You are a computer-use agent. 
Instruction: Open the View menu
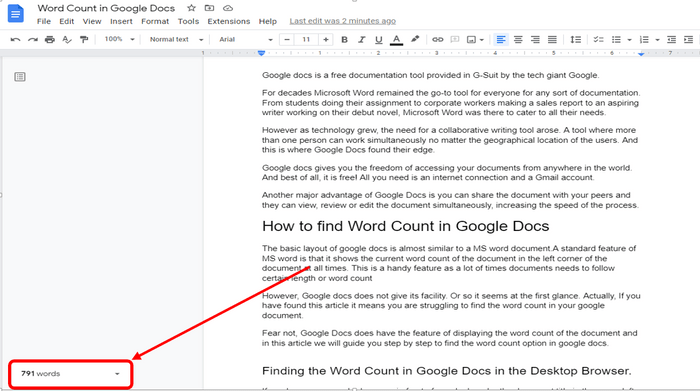coord(92,21)
